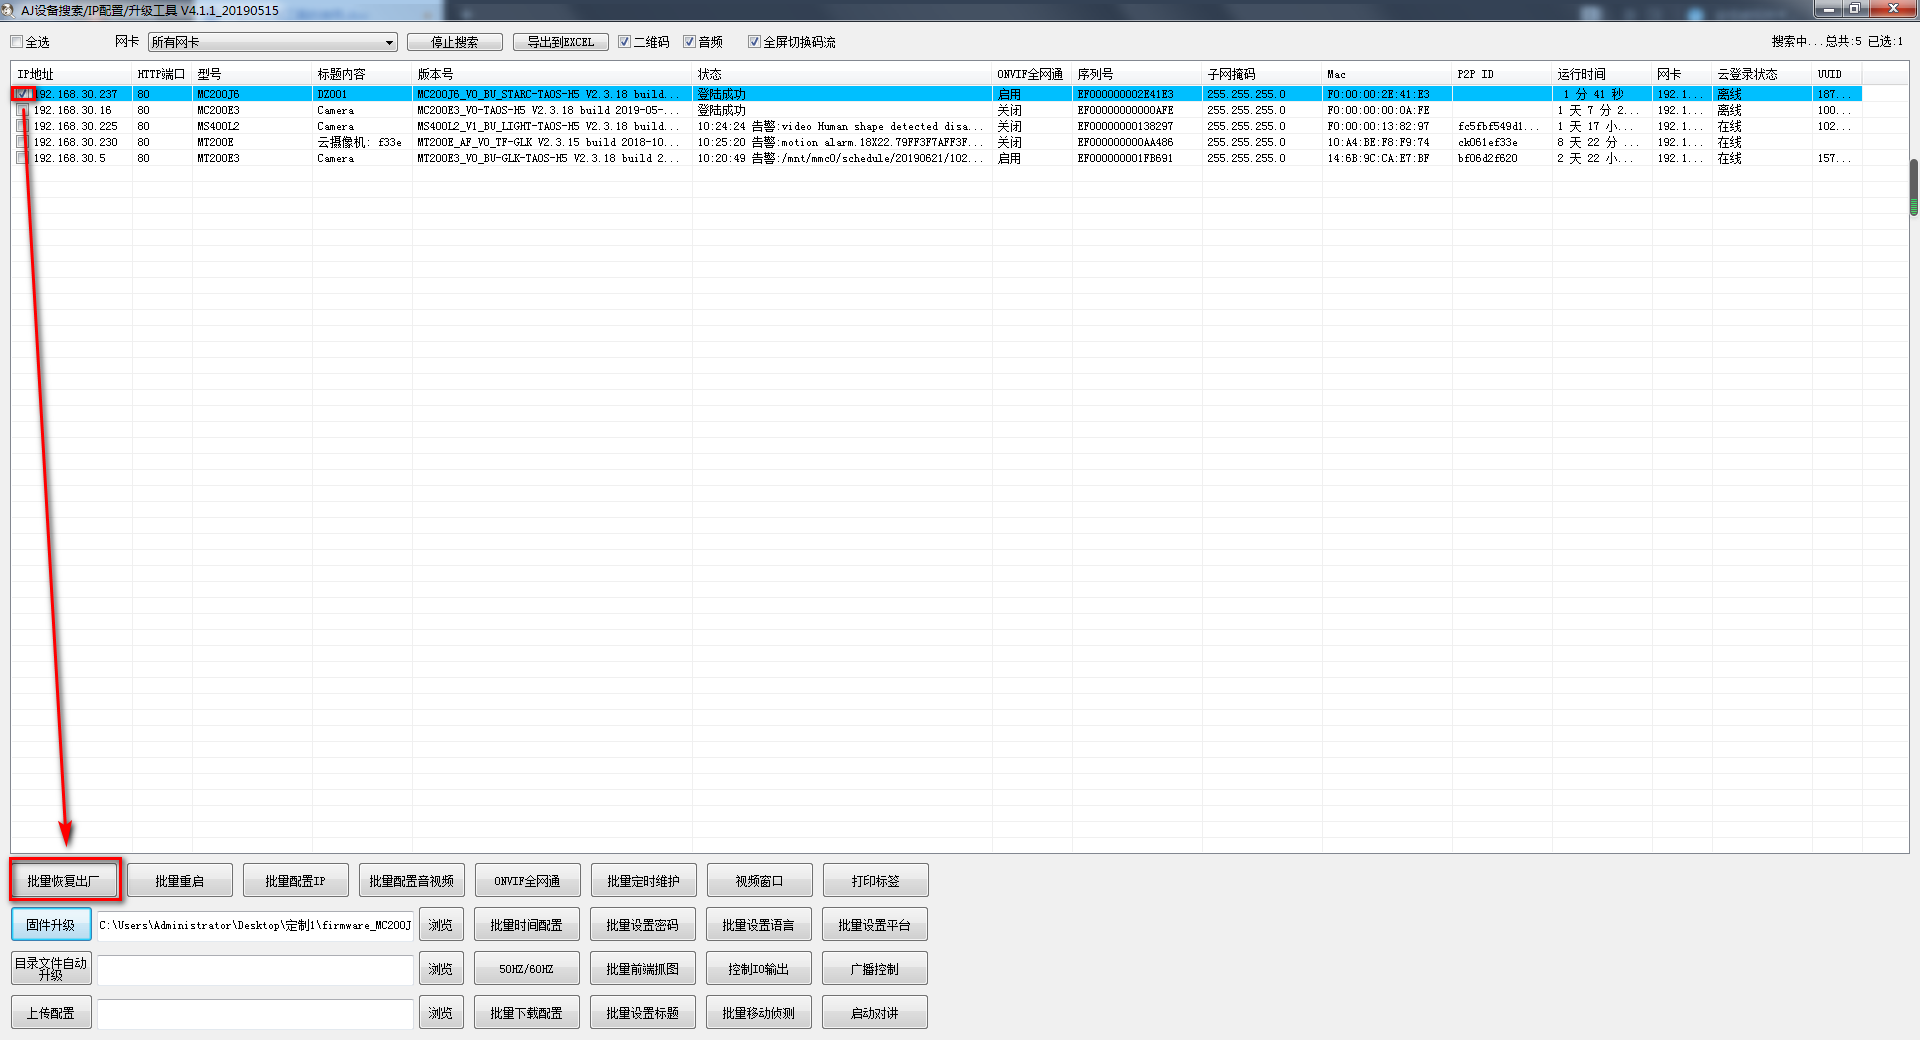Toggle the 全屏切换码流 checkbox
Screen dimensions: 1920x1040
[x=754, y=42]
